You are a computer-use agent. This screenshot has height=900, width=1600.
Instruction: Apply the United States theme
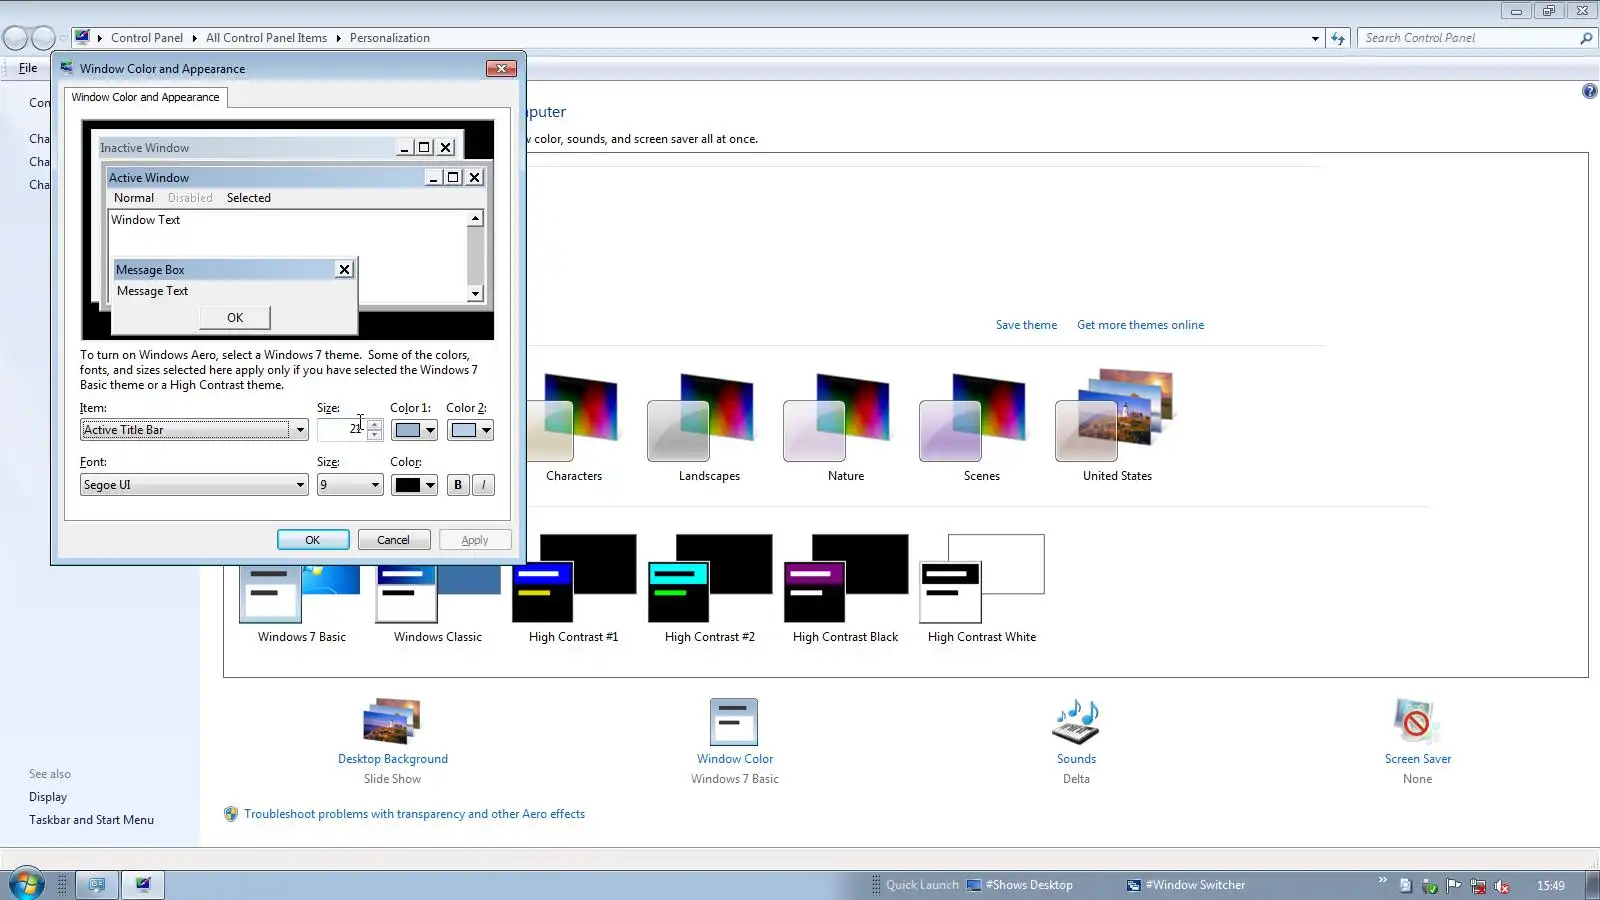point(1114,416)
